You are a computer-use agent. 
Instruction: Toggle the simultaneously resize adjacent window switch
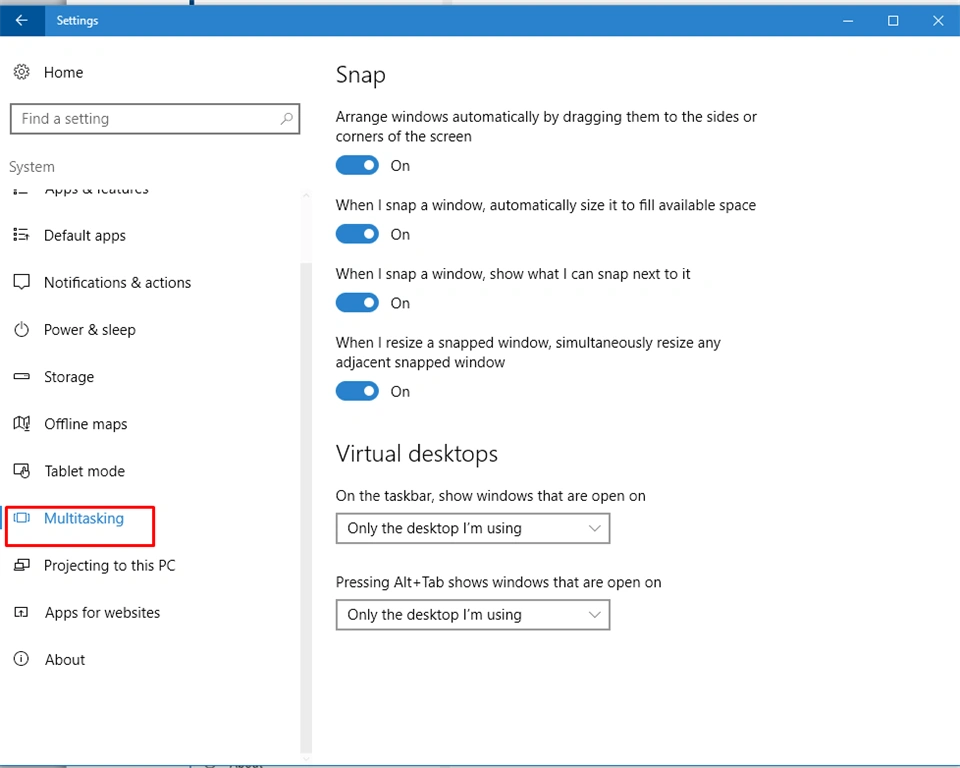(x=357, y=391)
